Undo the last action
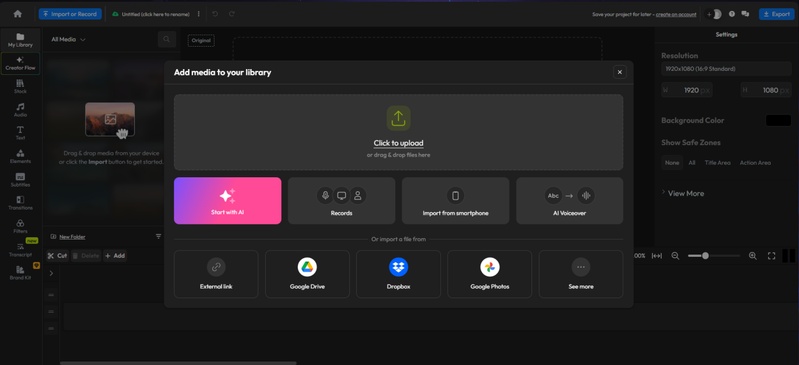This screenshot has height=365, width=799. click(215, 14)
